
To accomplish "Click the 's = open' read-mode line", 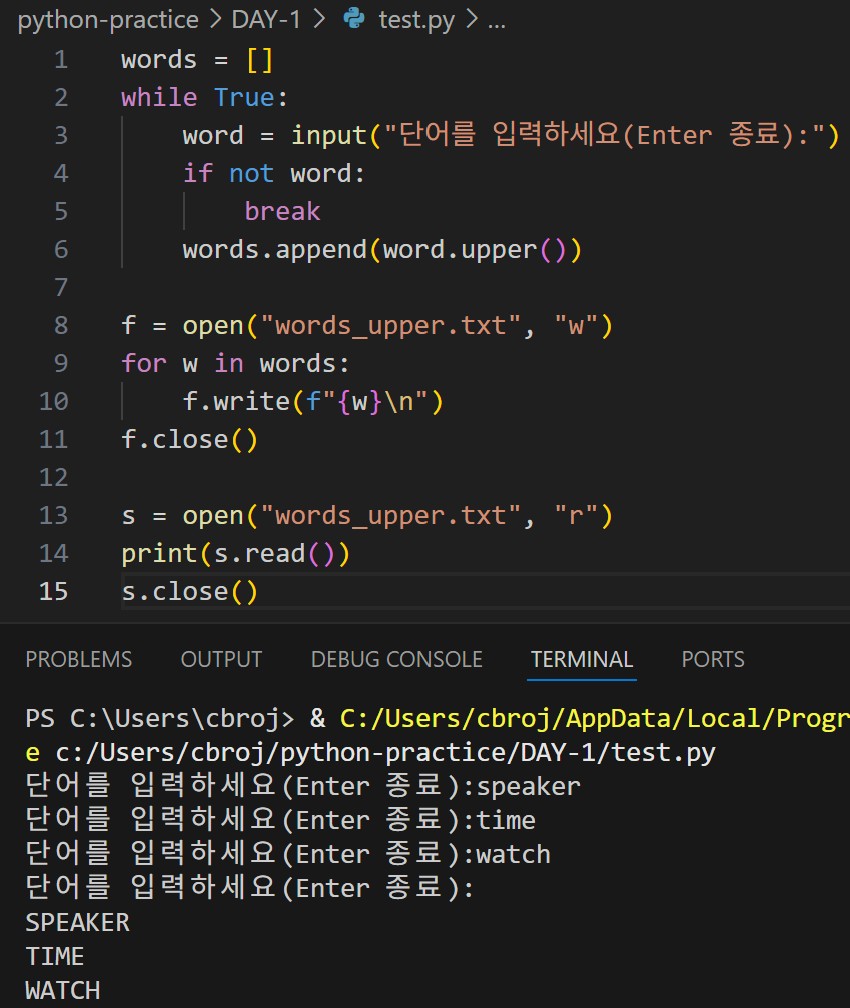I will click(366, 516).
